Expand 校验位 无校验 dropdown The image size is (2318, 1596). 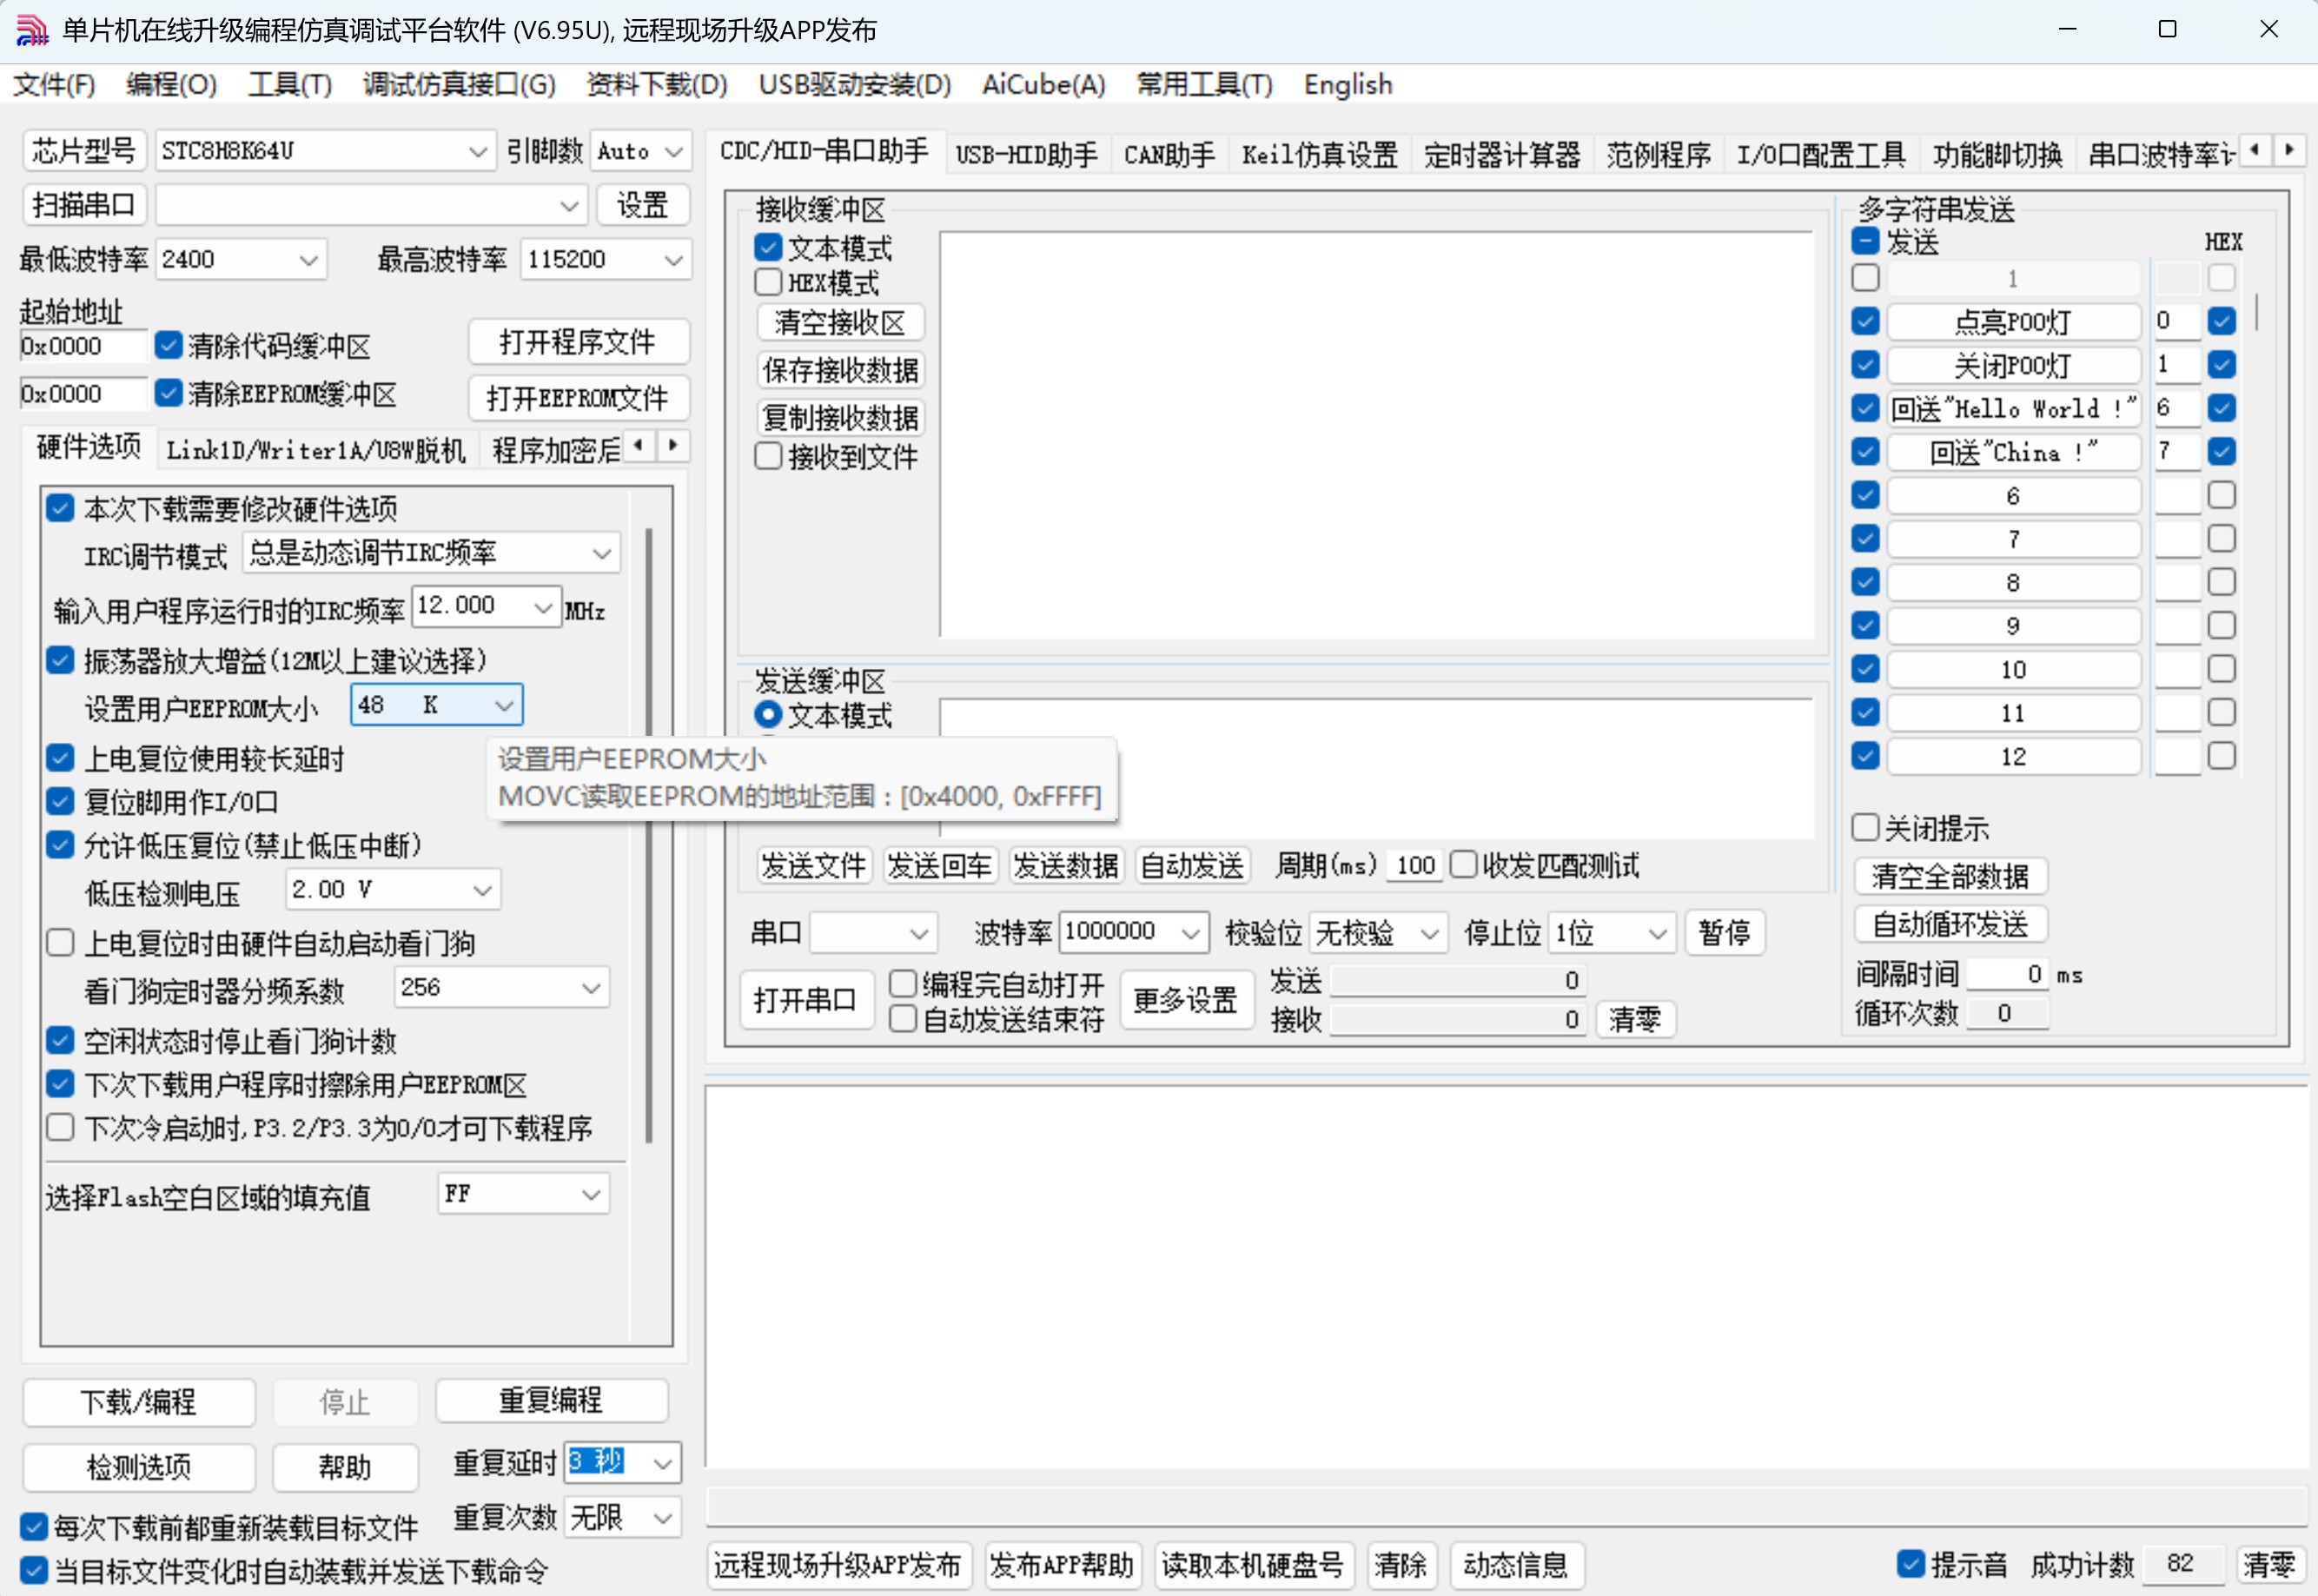pos(1429,932)
